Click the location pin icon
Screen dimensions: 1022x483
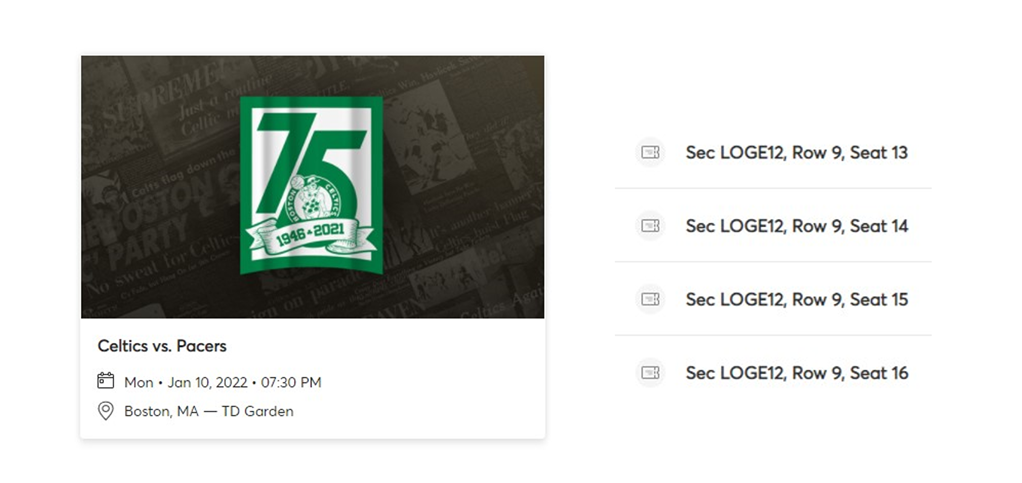(105, 411)
